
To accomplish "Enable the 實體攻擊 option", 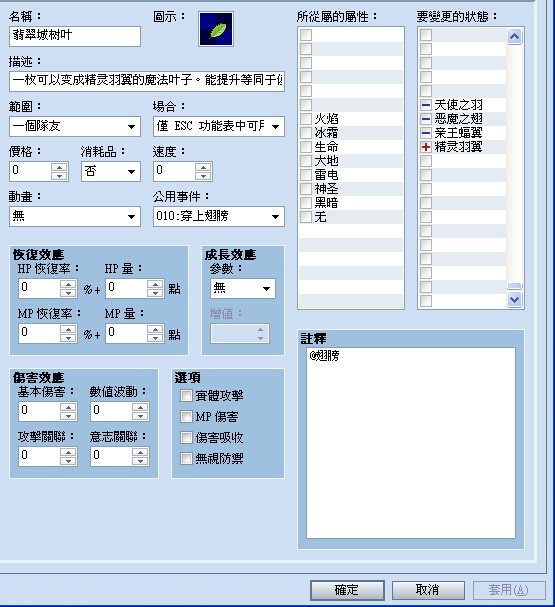I will (x=186, y=396).
